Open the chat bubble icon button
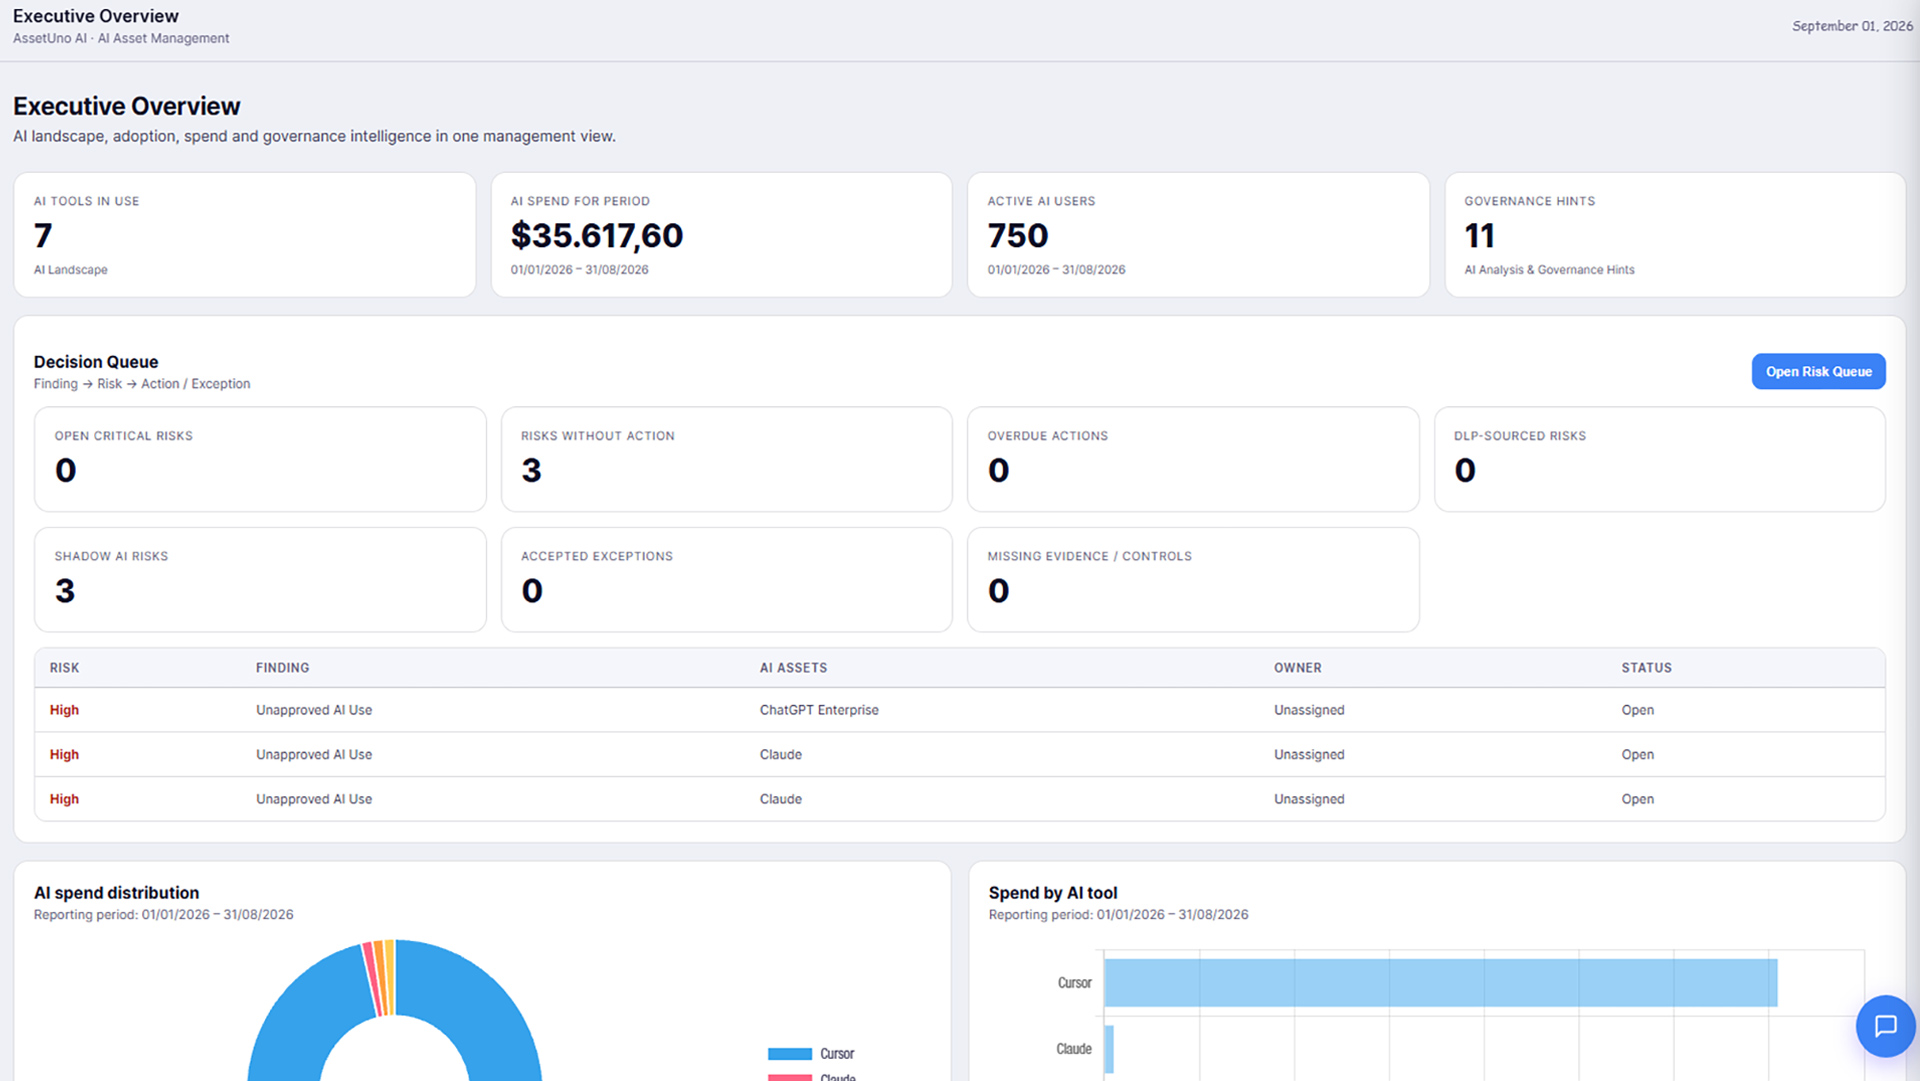 point(1885,1026)
